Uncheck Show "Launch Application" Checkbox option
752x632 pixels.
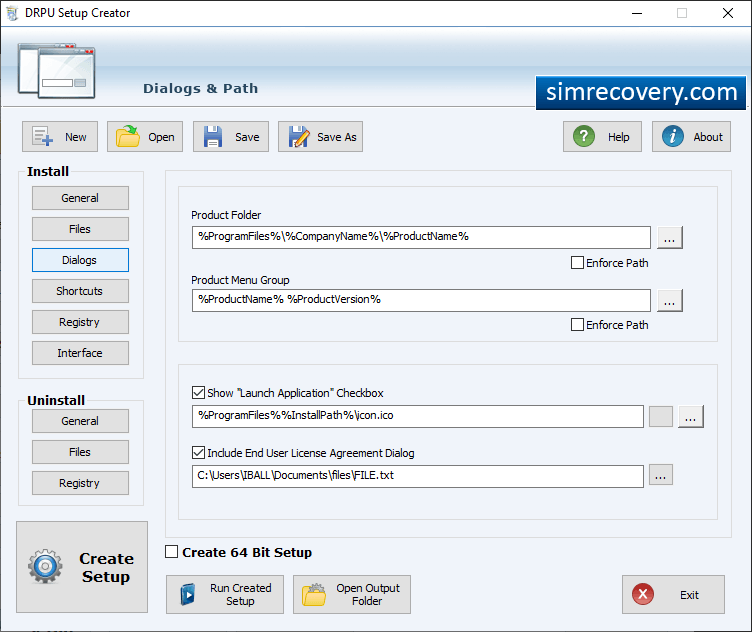(x=198, y=393)
